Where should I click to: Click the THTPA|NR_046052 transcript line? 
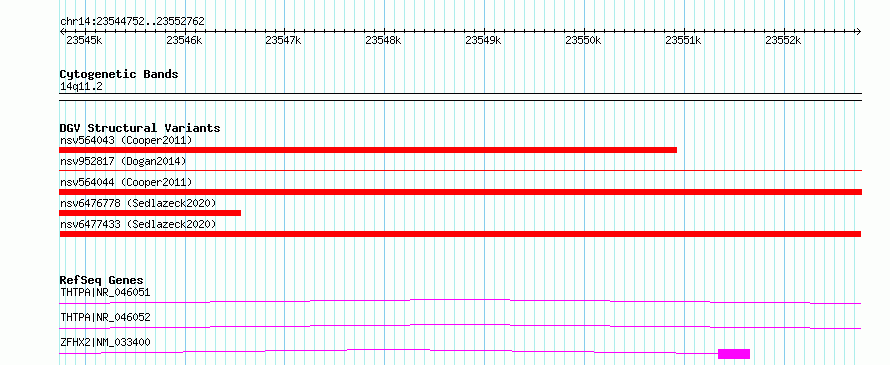click(460, 326)
